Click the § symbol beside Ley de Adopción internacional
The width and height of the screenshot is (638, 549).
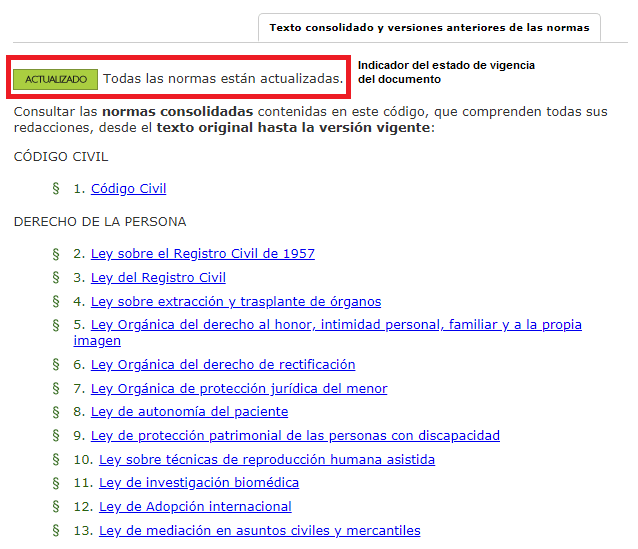(x=56, y=507)
